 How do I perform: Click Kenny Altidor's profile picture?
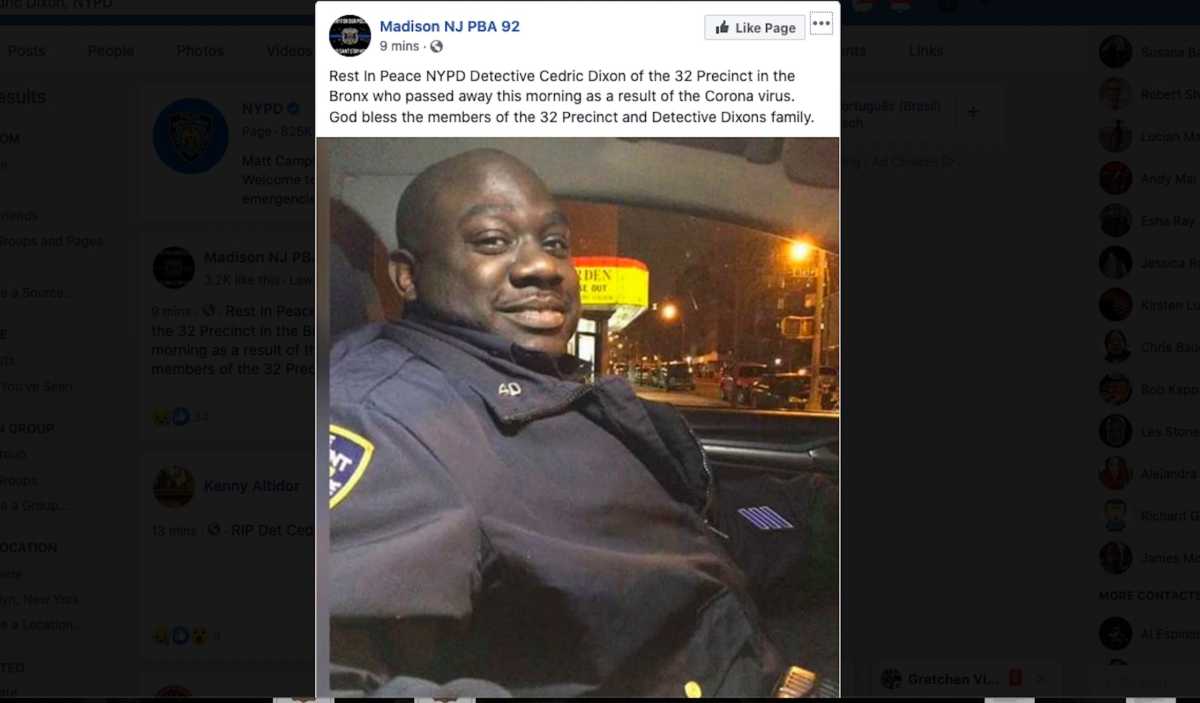174,487
